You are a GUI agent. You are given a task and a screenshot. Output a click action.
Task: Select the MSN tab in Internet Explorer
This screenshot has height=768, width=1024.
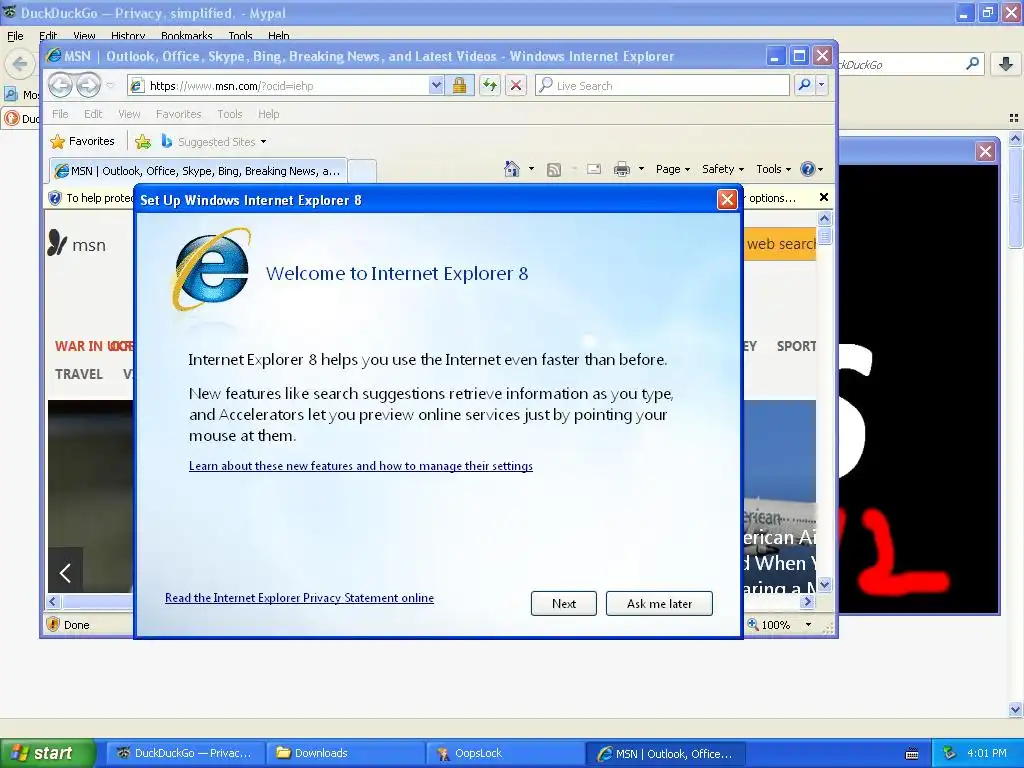pyautogui.click(x=198, y=171)
